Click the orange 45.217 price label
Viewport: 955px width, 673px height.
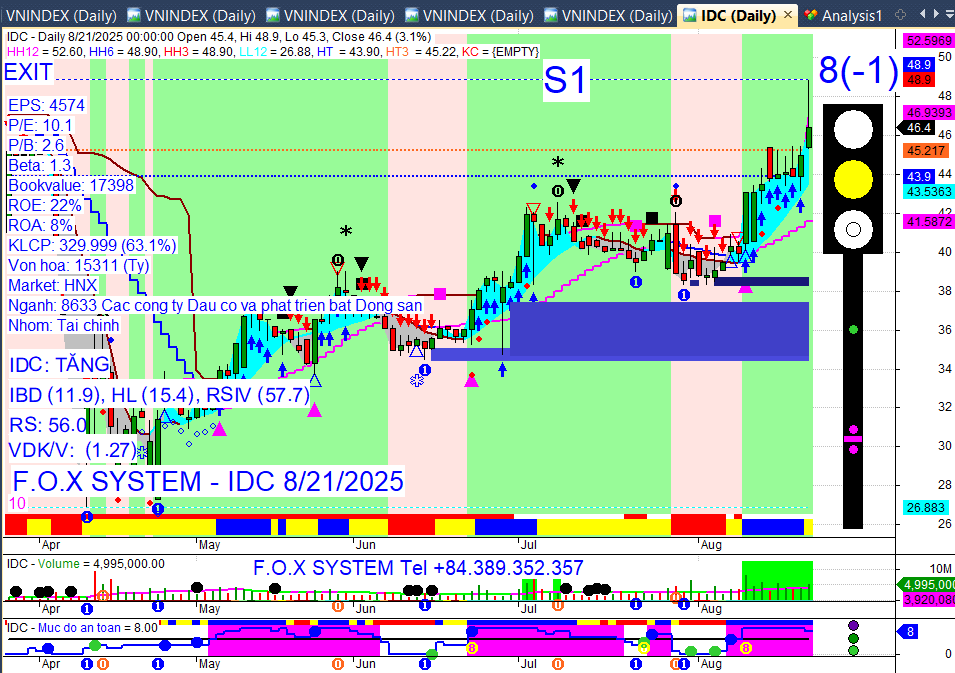[x=926, y=150]
